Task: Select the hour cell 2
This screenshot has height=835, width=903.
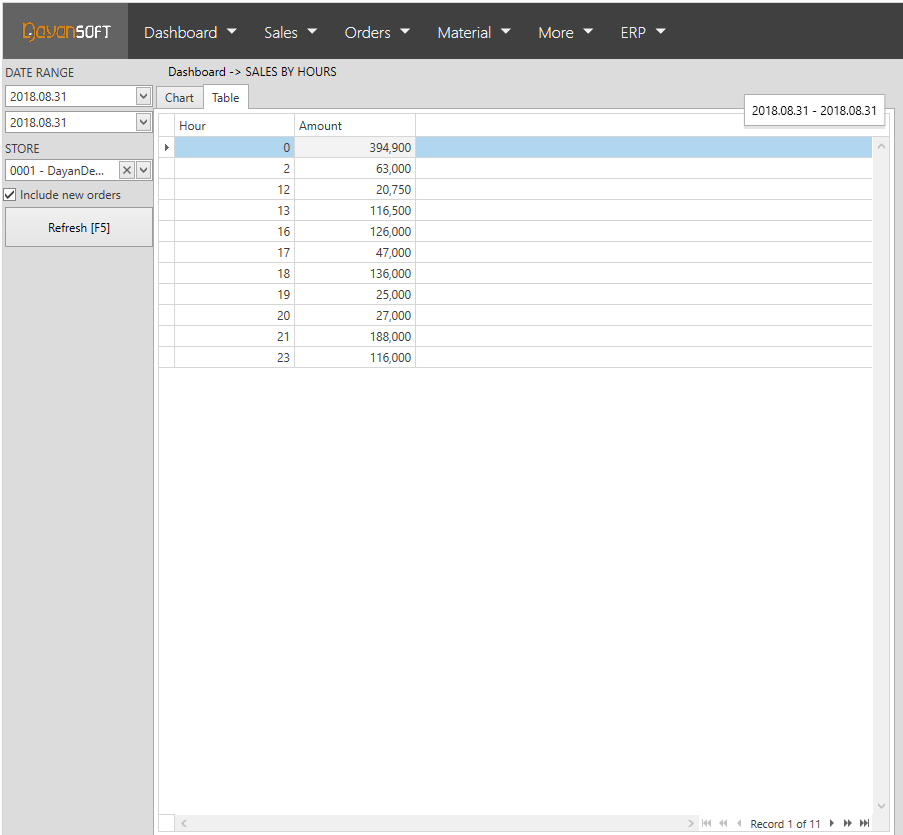Action: coord(234,169)
